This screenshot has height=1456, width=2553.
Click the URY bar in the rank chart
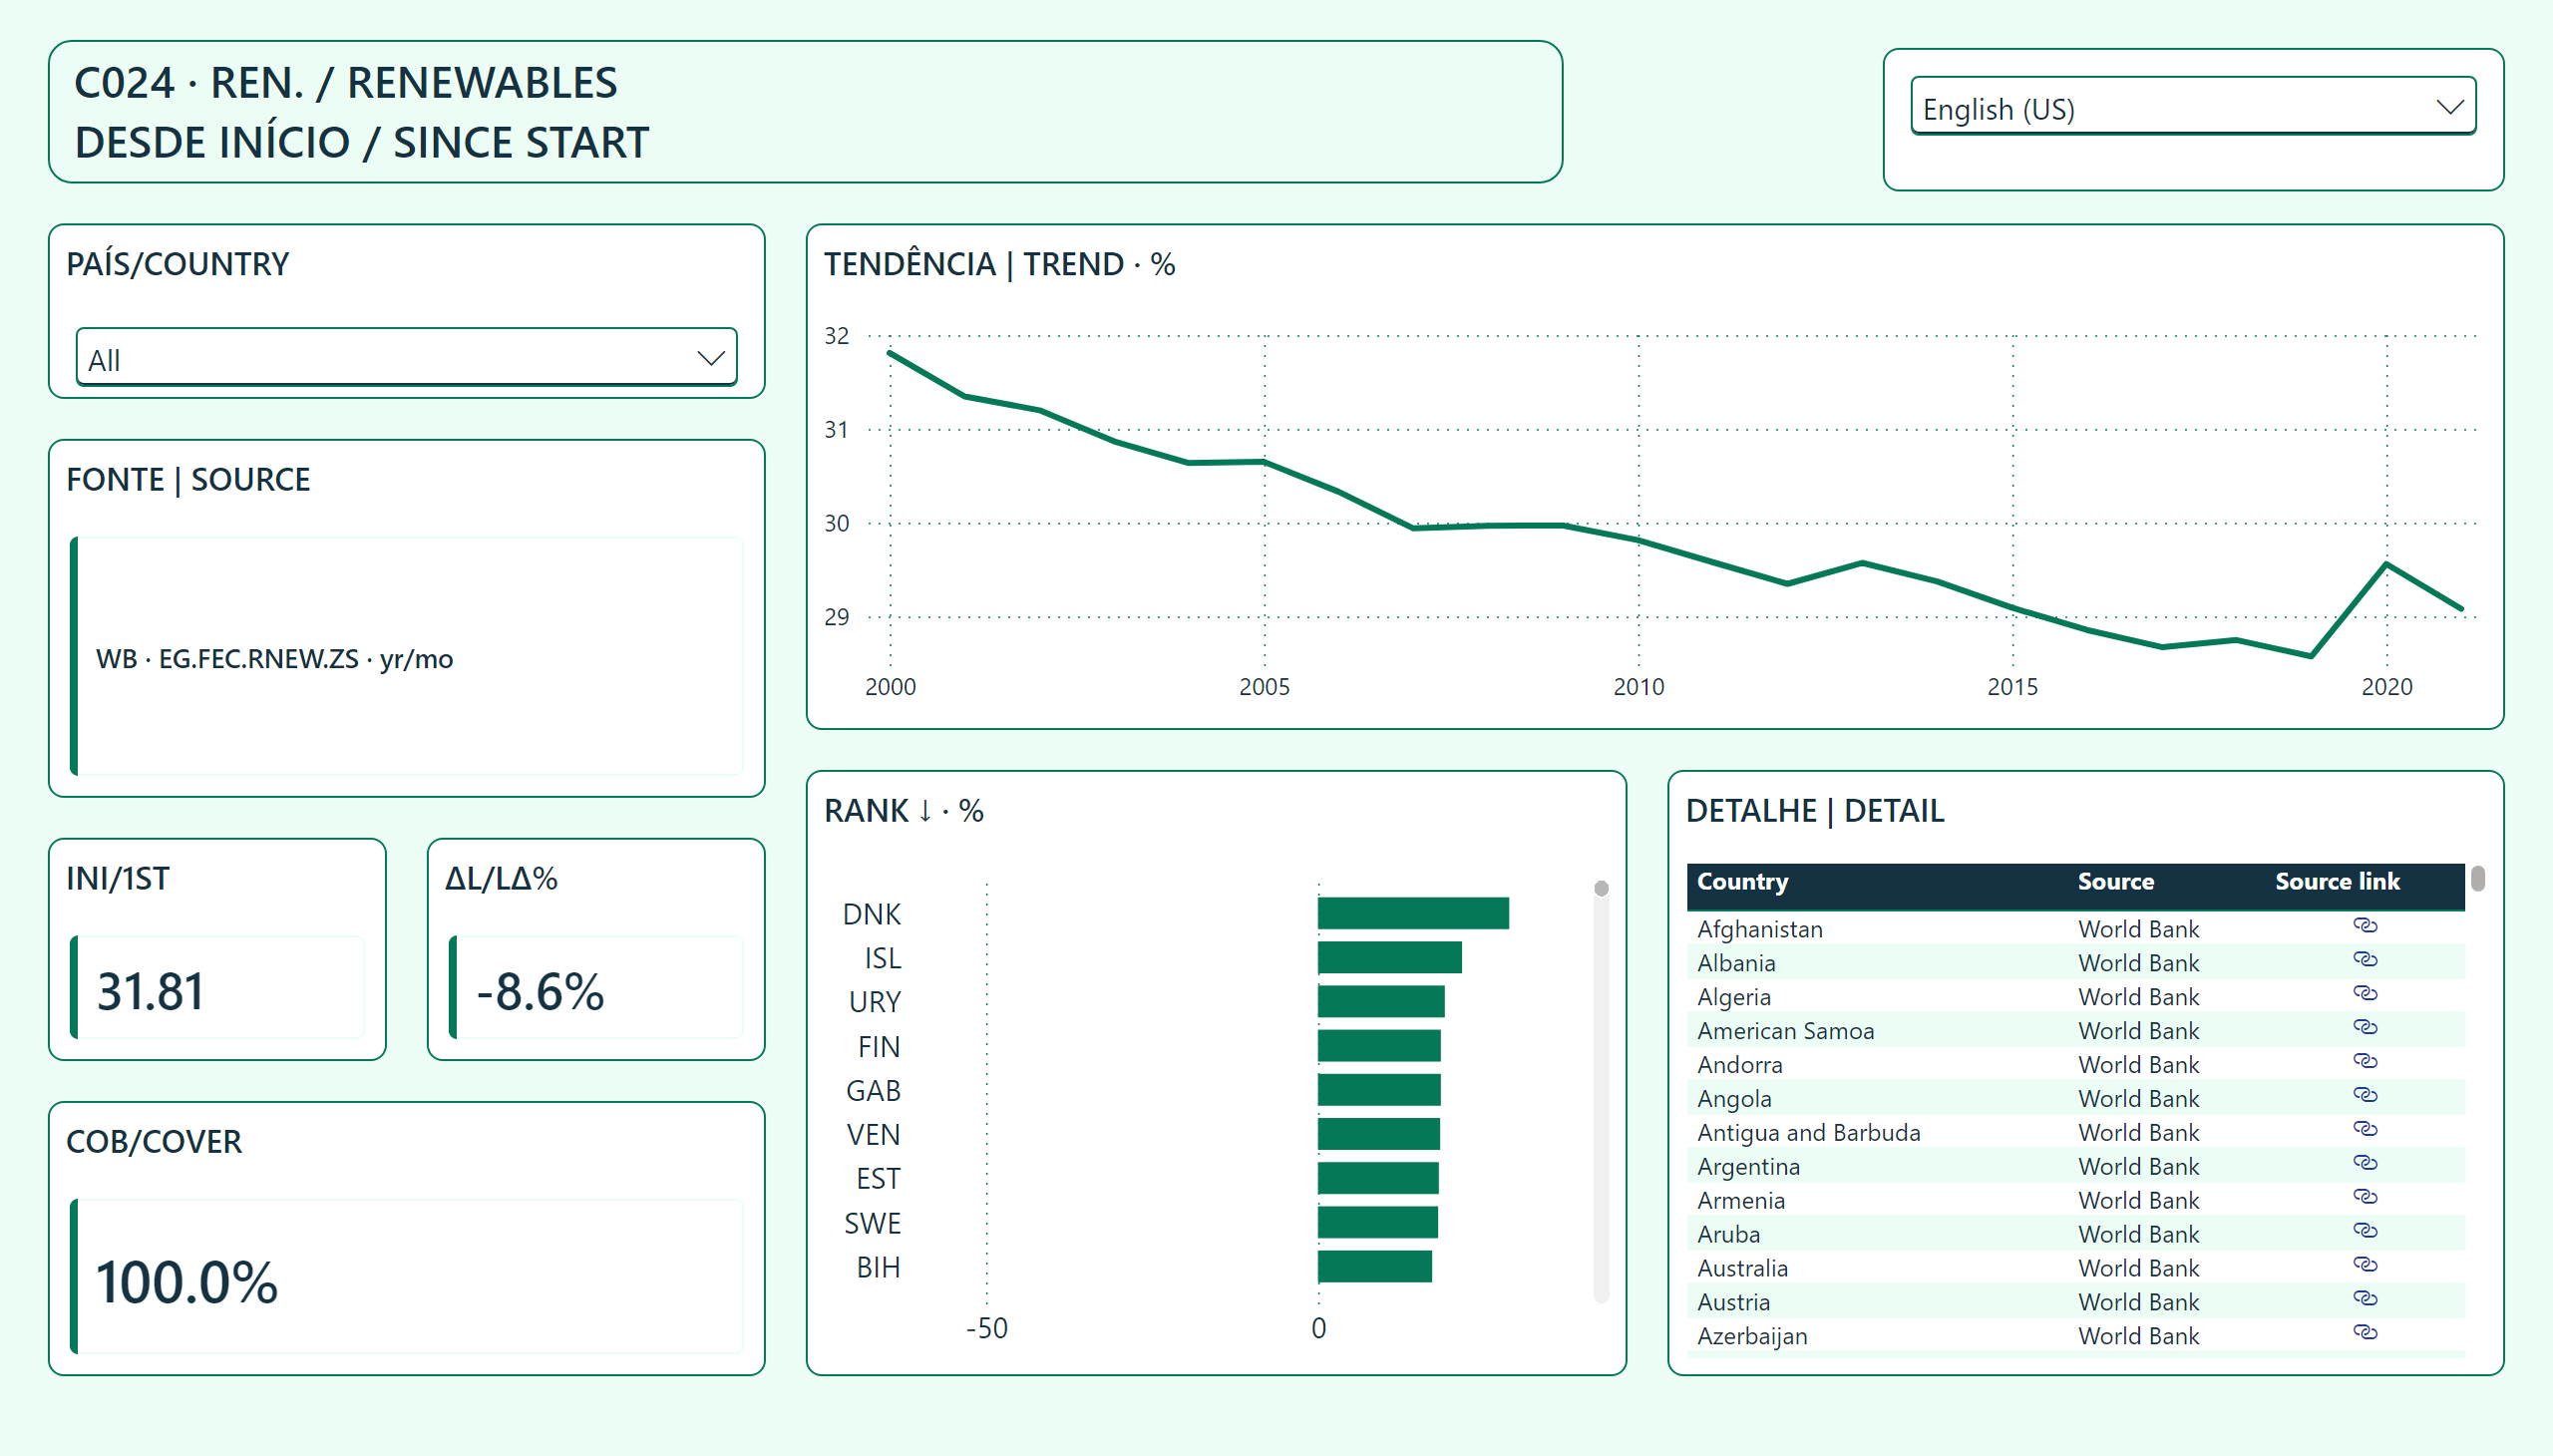click(x=1381, y=1002)
